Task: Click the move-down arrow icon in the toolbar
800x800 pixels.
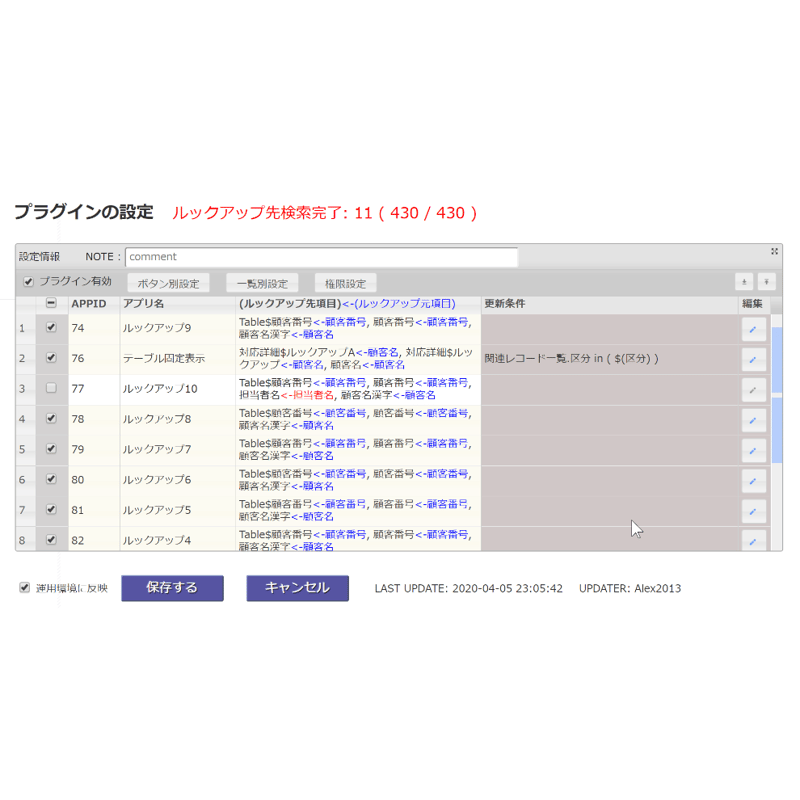Action: click(x=766, y=282)
